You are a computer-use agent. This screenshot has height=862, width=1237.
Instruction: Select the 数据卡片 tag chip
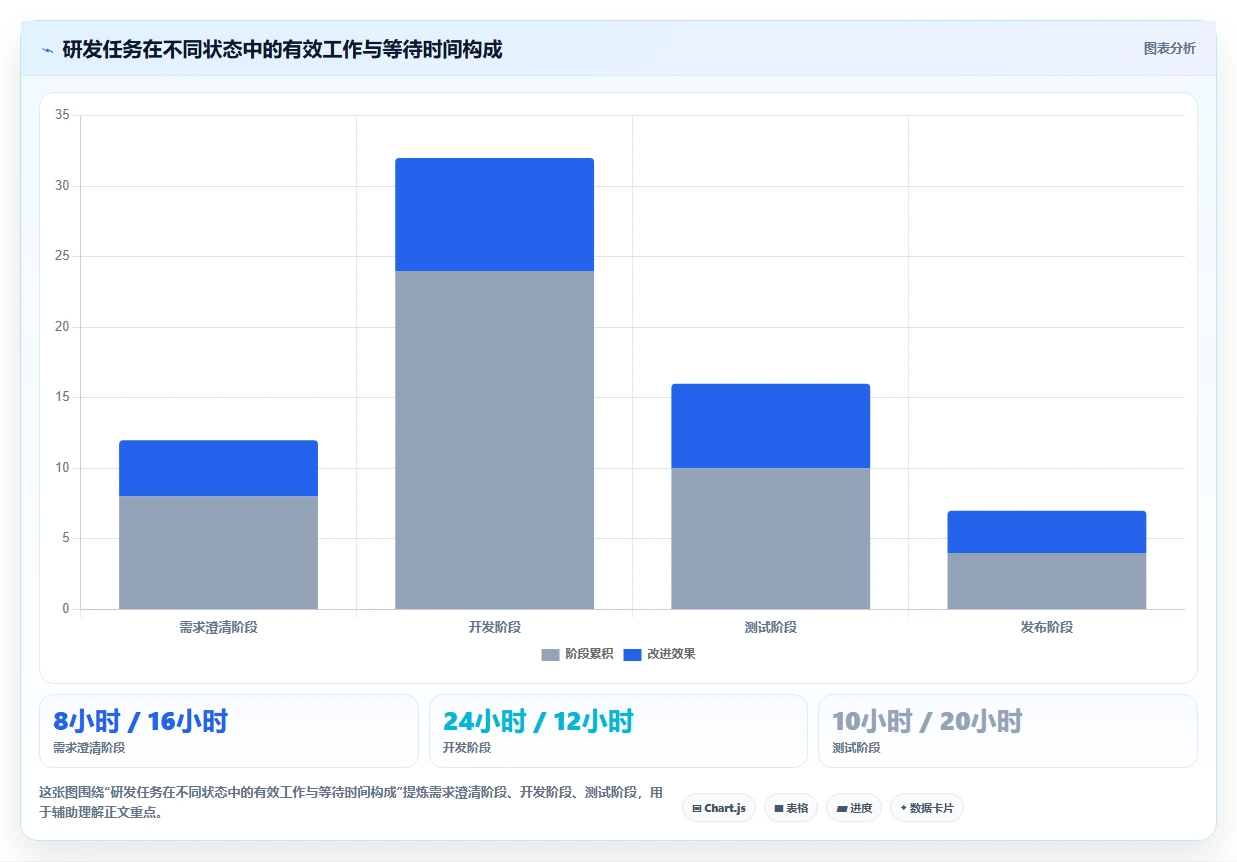(926, 808)
